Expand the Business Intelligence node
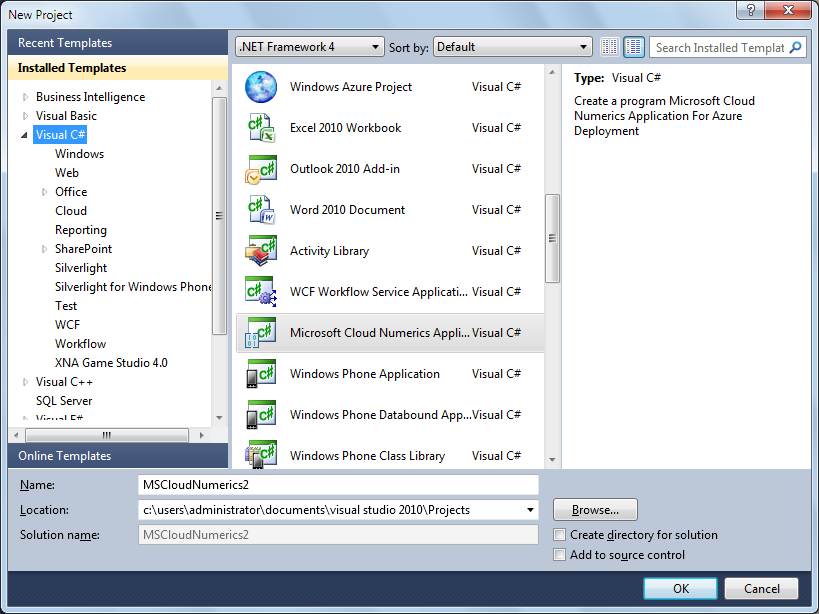The width and height of the screenshot is (819, 614). click(25, 97)
